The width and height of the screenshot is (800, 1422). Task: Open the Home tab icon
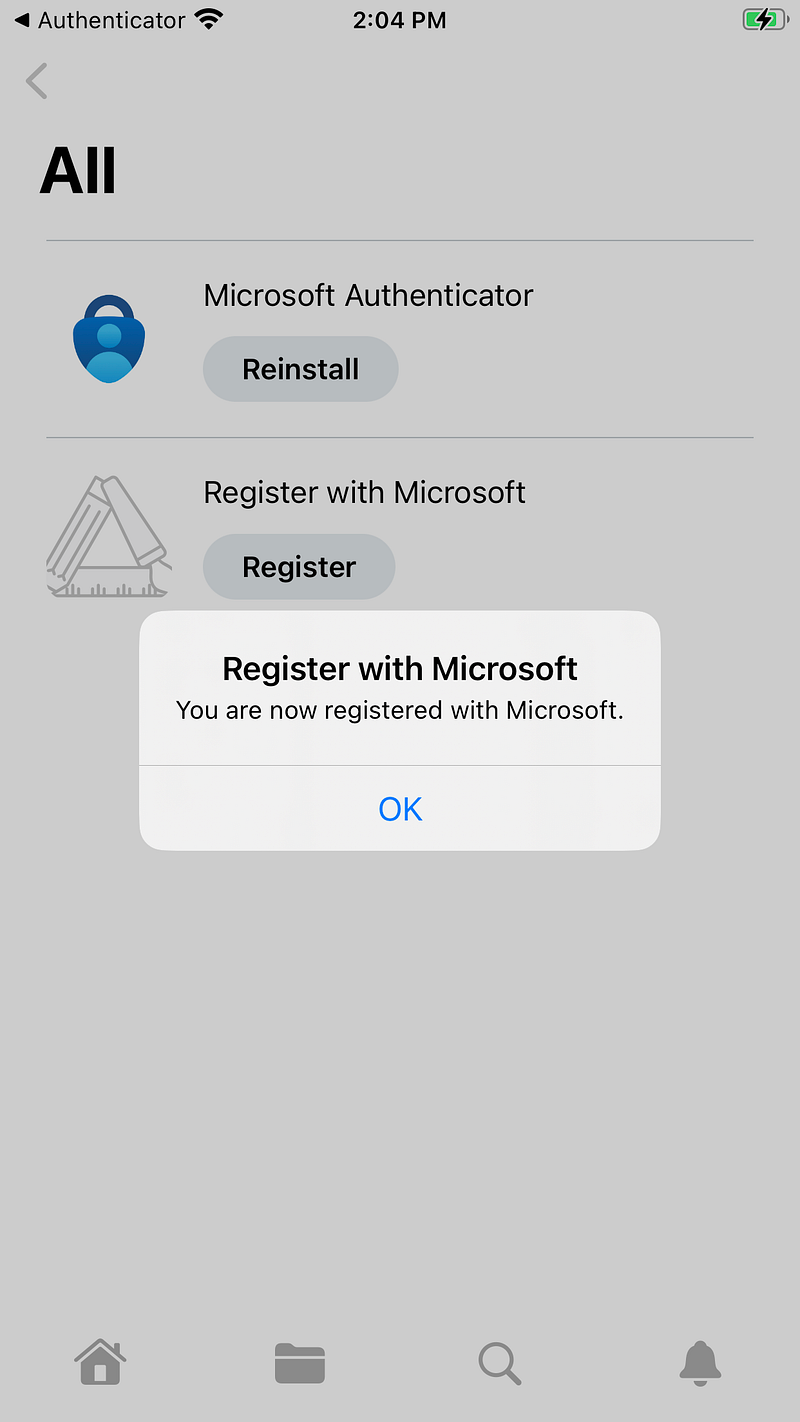coord(100,1363)
